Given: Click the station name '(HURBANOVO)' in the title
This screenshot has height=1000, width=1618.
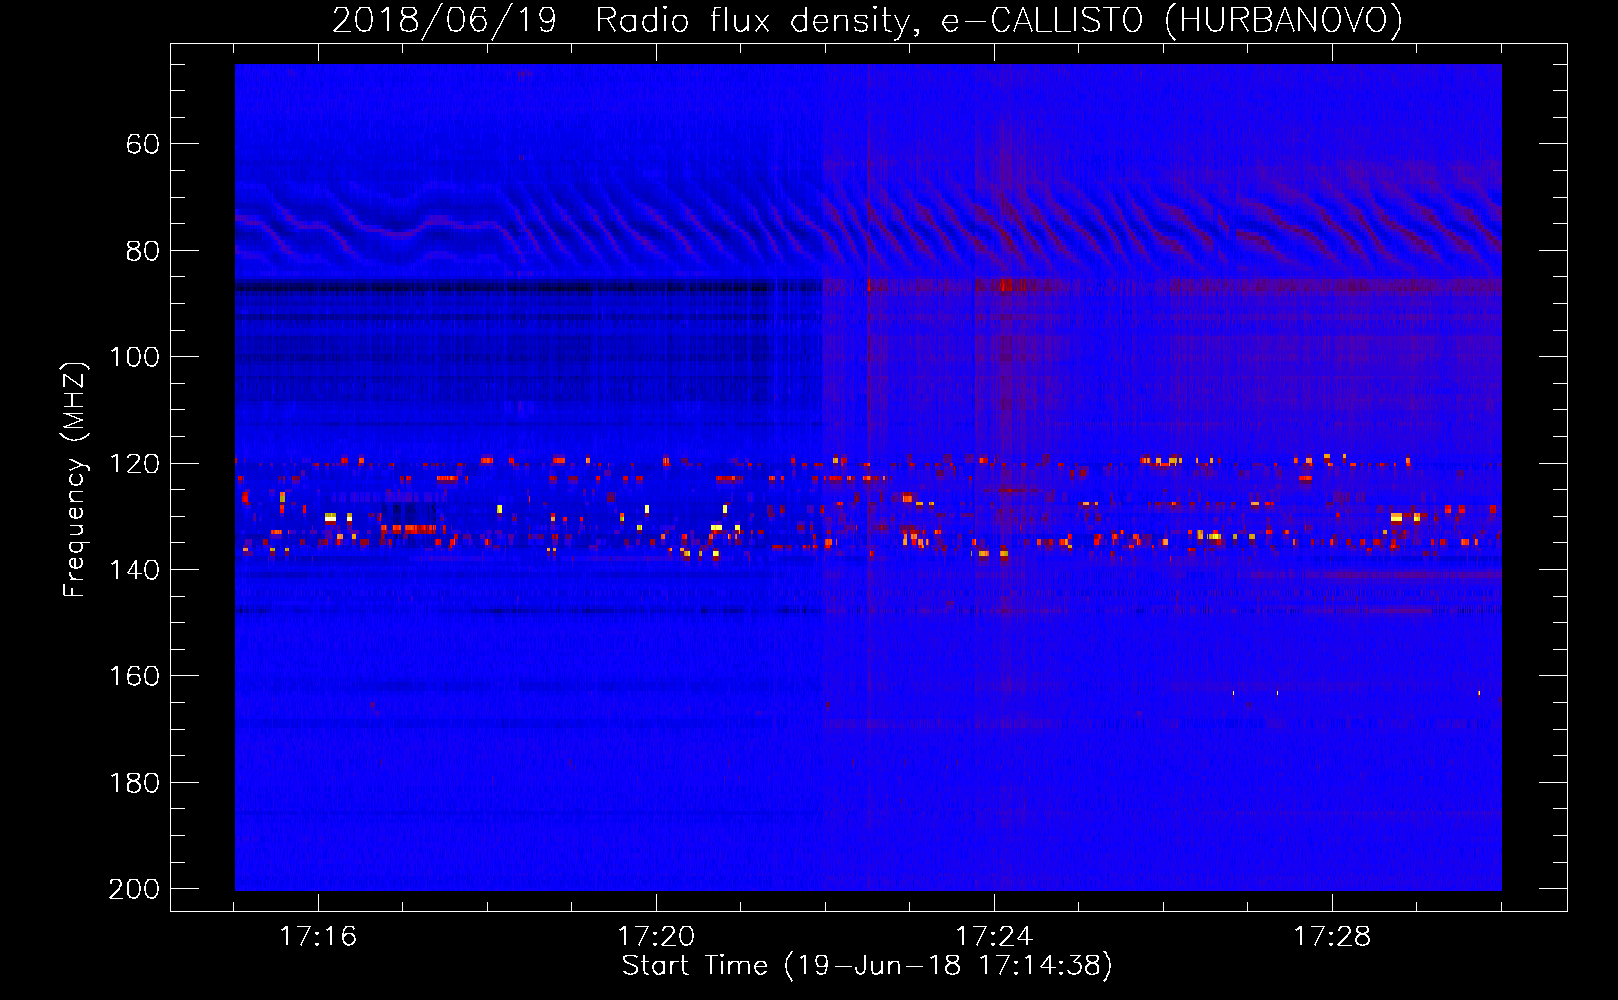Looking at the screenshot, I should point(1283,20).
